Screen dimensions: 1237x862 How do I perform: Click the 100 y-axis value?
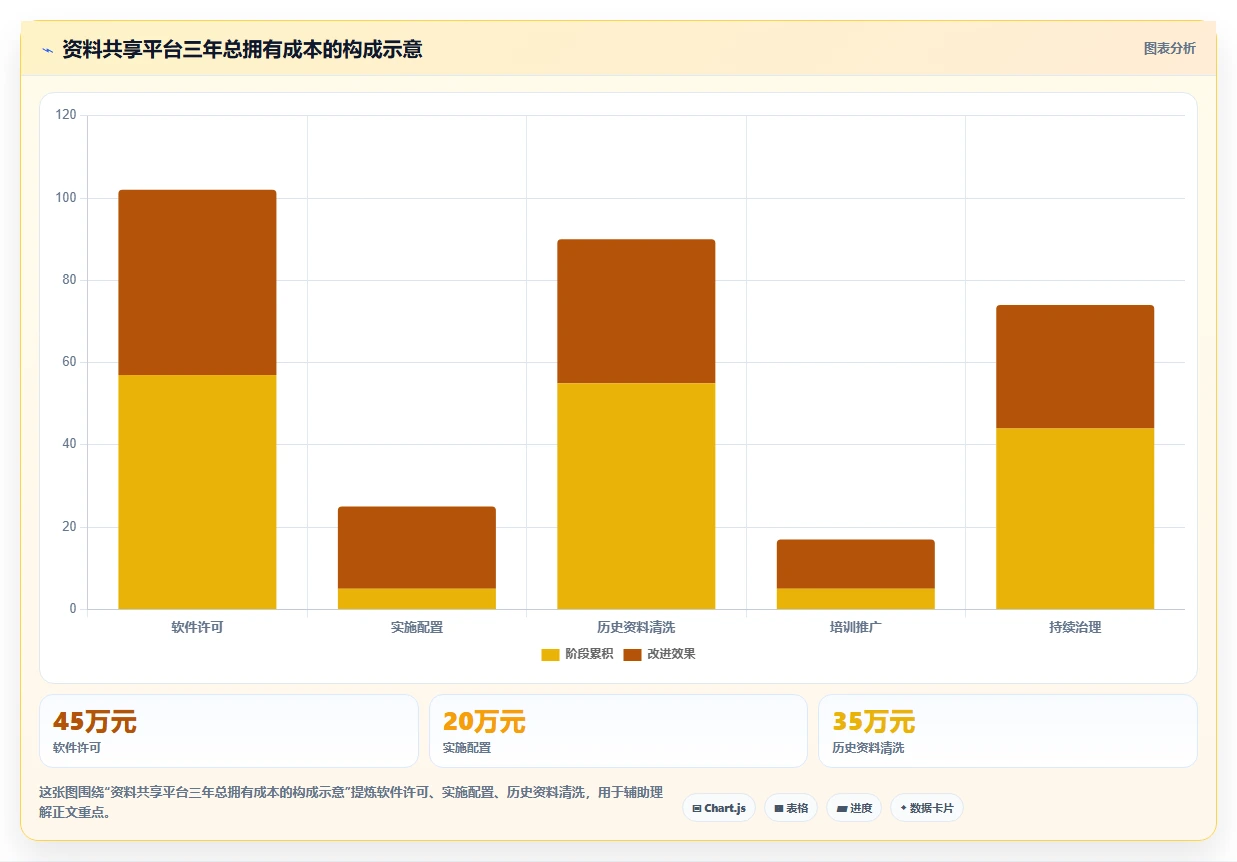click(x=66, y=198)
